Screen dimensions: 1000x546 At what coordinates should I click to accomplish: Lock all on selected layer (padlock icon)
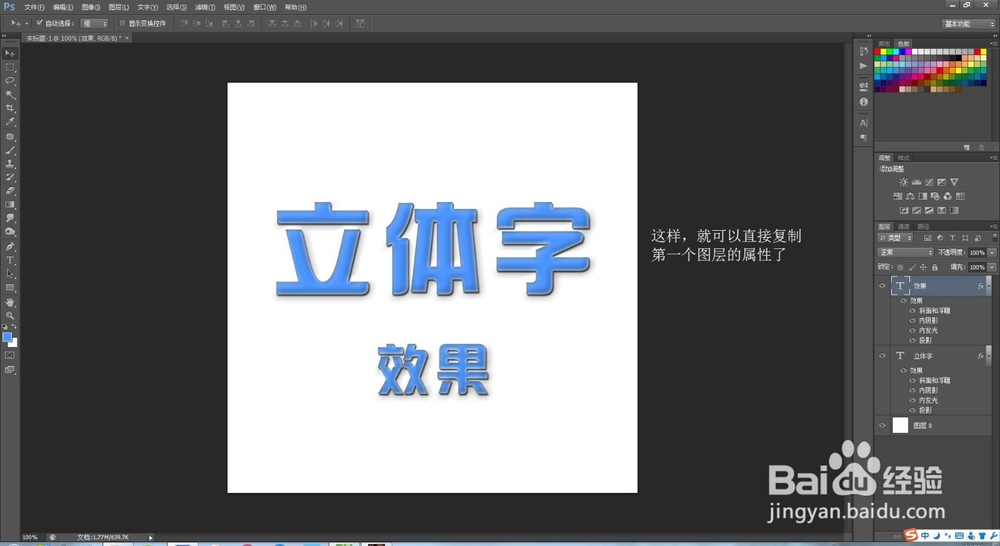pyautogui.click(x=935, y=267)
